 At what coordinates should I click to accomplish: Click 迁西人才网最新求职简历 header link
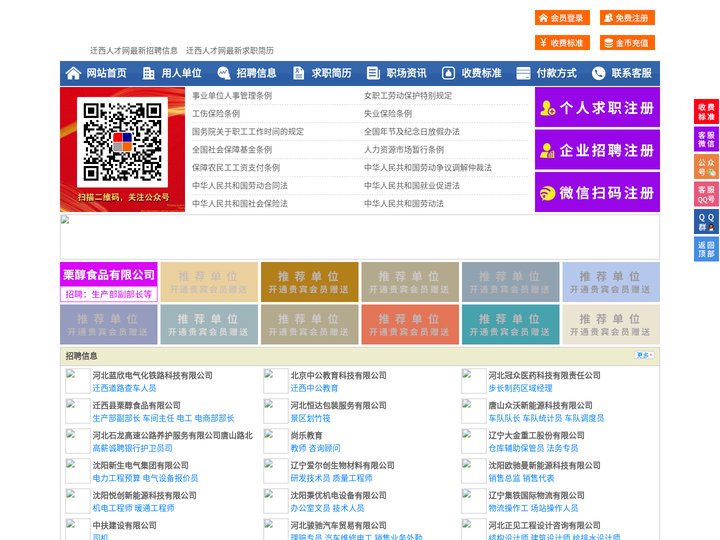[230, 51]
